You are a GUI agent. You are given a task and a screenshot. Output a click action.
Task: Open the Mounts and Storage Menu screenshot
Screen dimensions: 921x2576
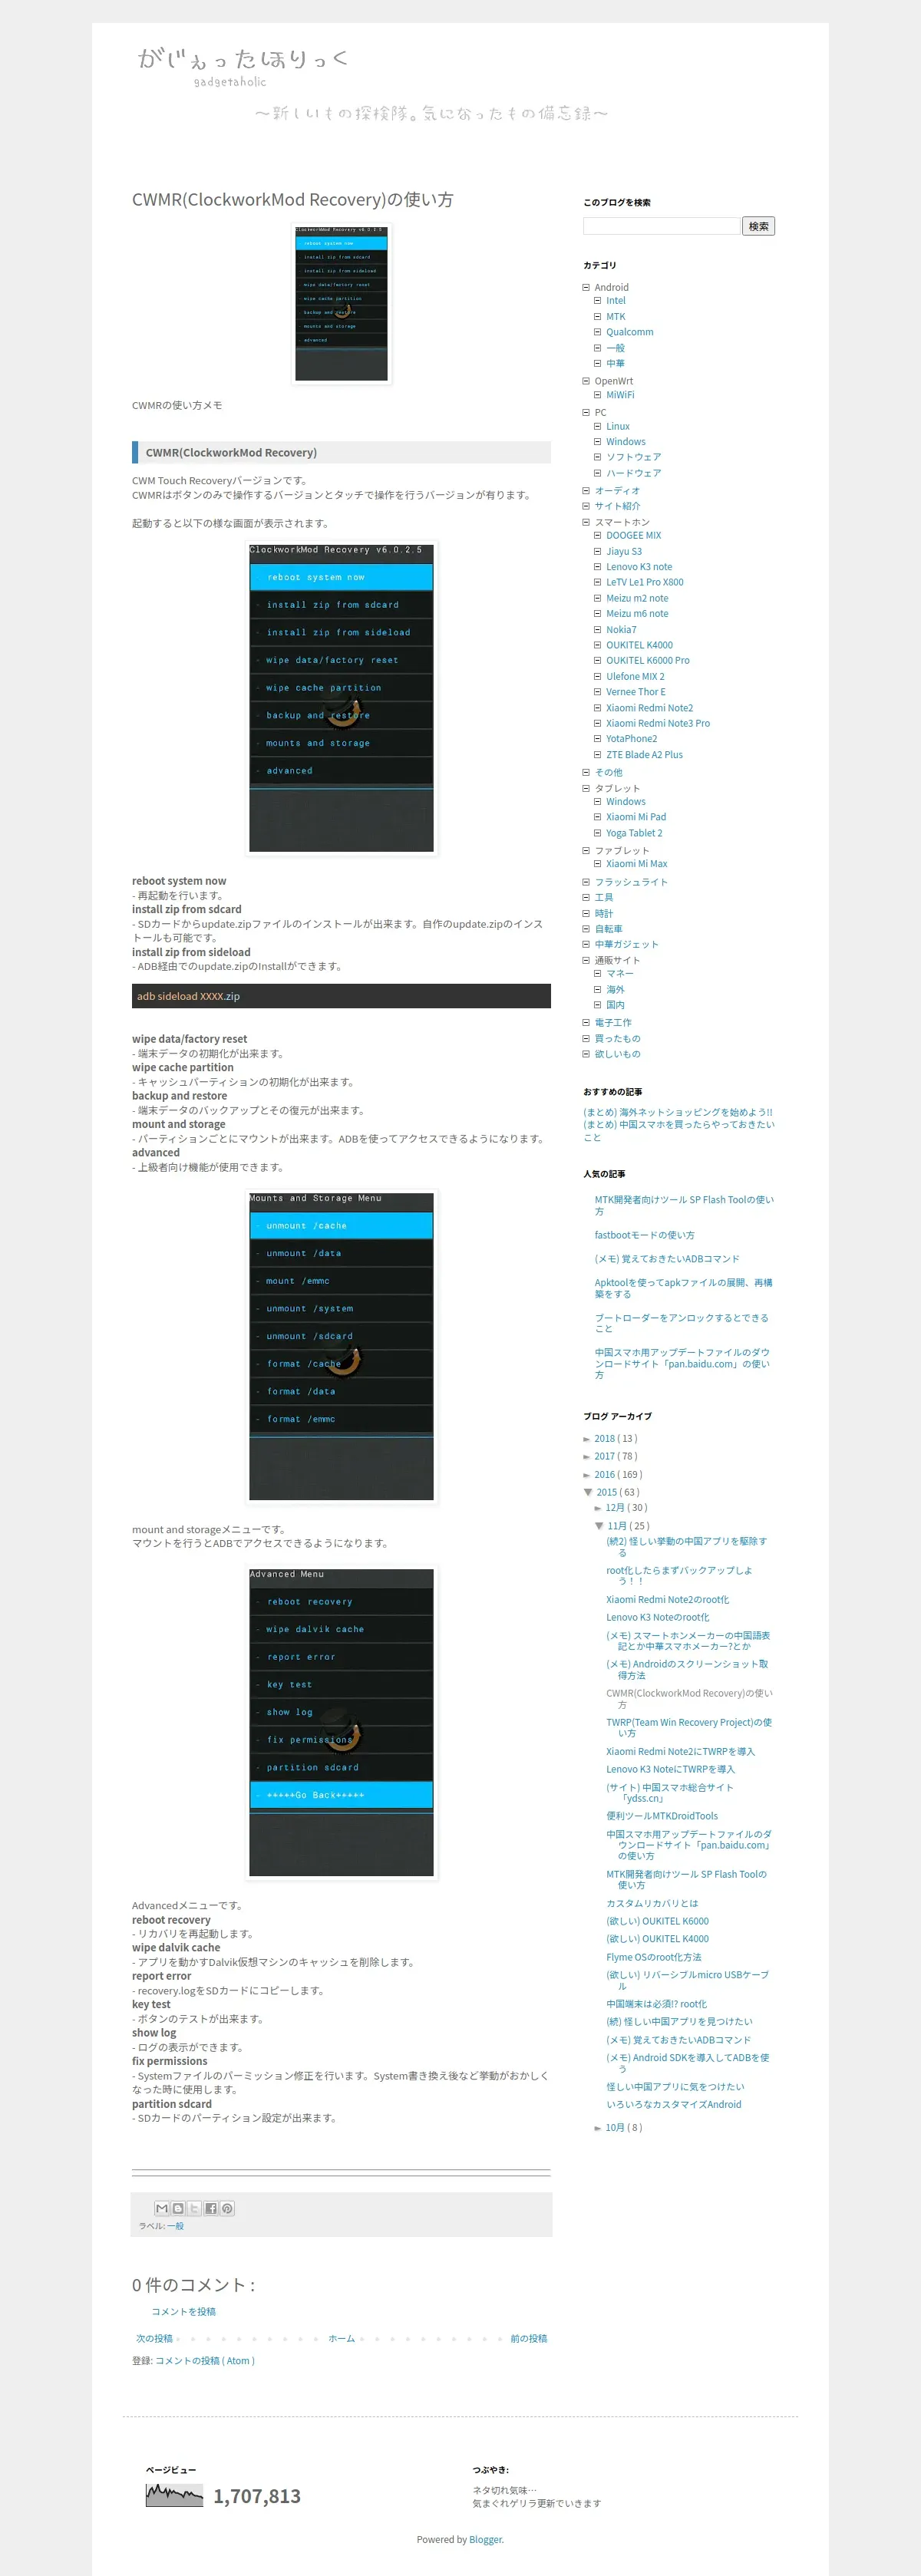click(341, 1347)
